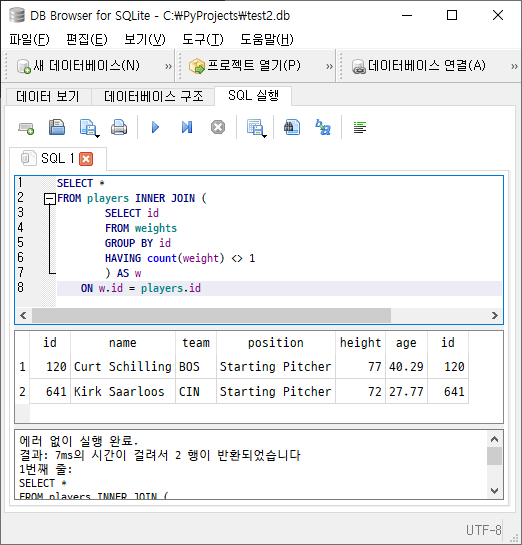Open the 편집(E) menu
522x545 pixels.
[x=87, y=39]
